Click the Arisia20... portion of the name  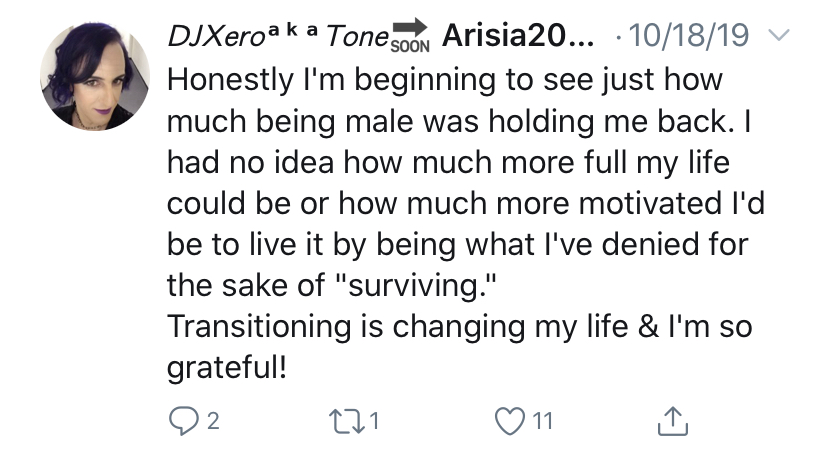tap(518, 36)
